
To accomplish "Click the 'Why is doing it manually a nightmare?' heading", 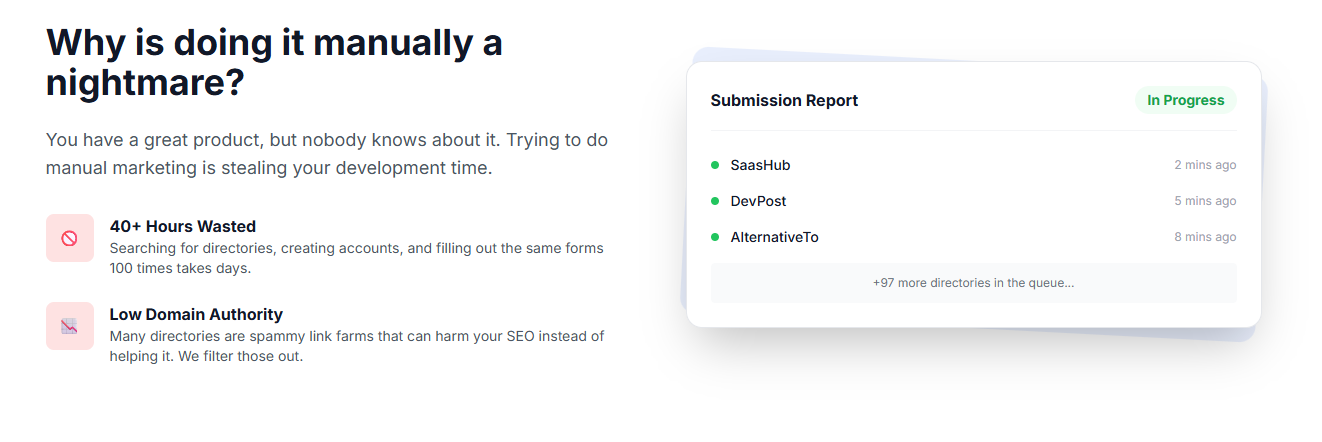I will click(274, 62).
